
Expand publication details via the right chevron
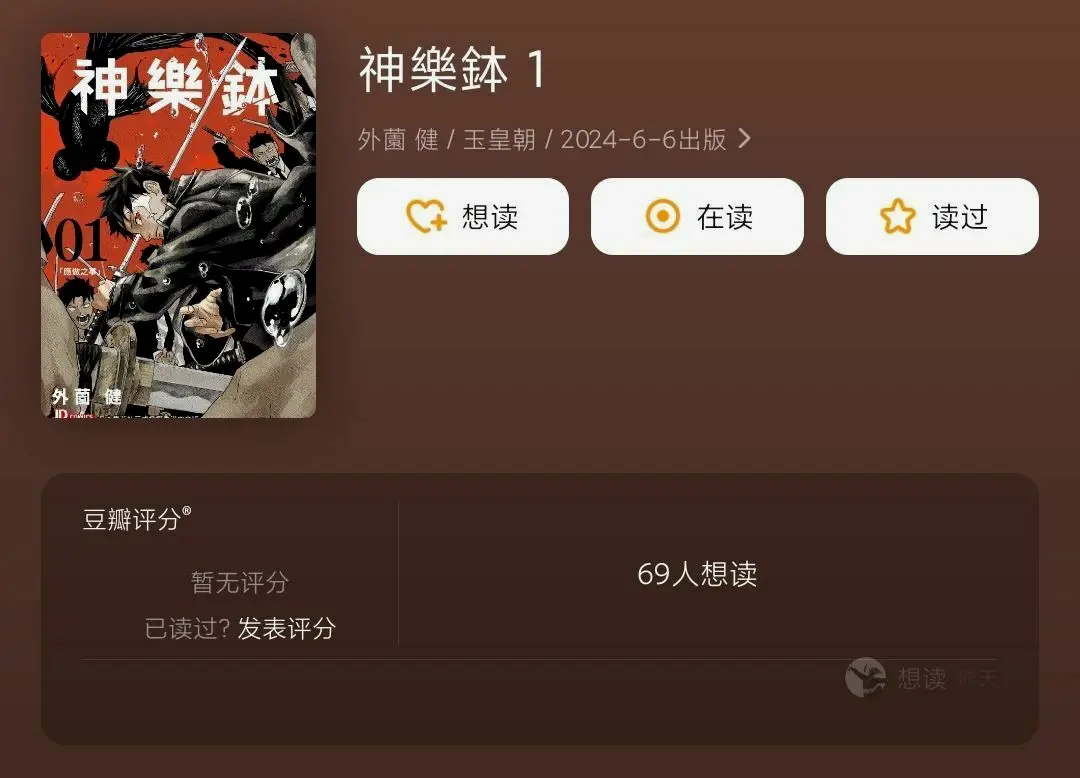coord(744,139)
